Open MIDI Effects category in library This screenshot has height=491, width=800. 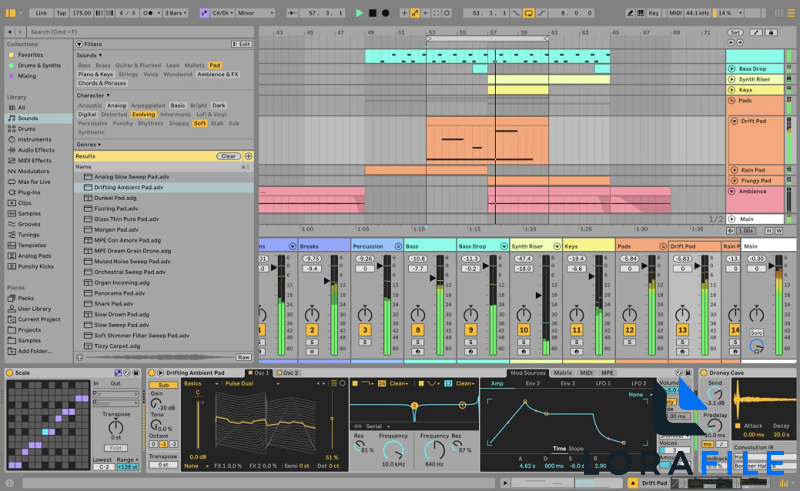(34, 160)
